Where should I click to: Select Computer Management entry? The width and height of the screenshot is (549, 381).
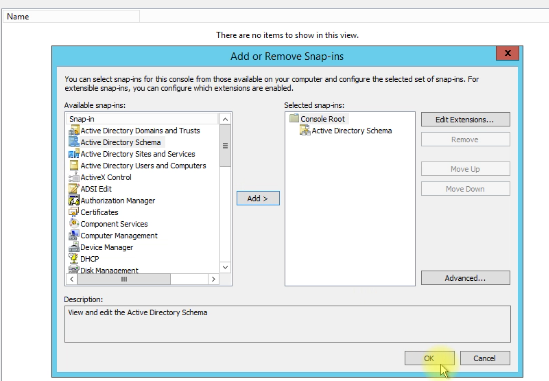click(x=119, y=236)
